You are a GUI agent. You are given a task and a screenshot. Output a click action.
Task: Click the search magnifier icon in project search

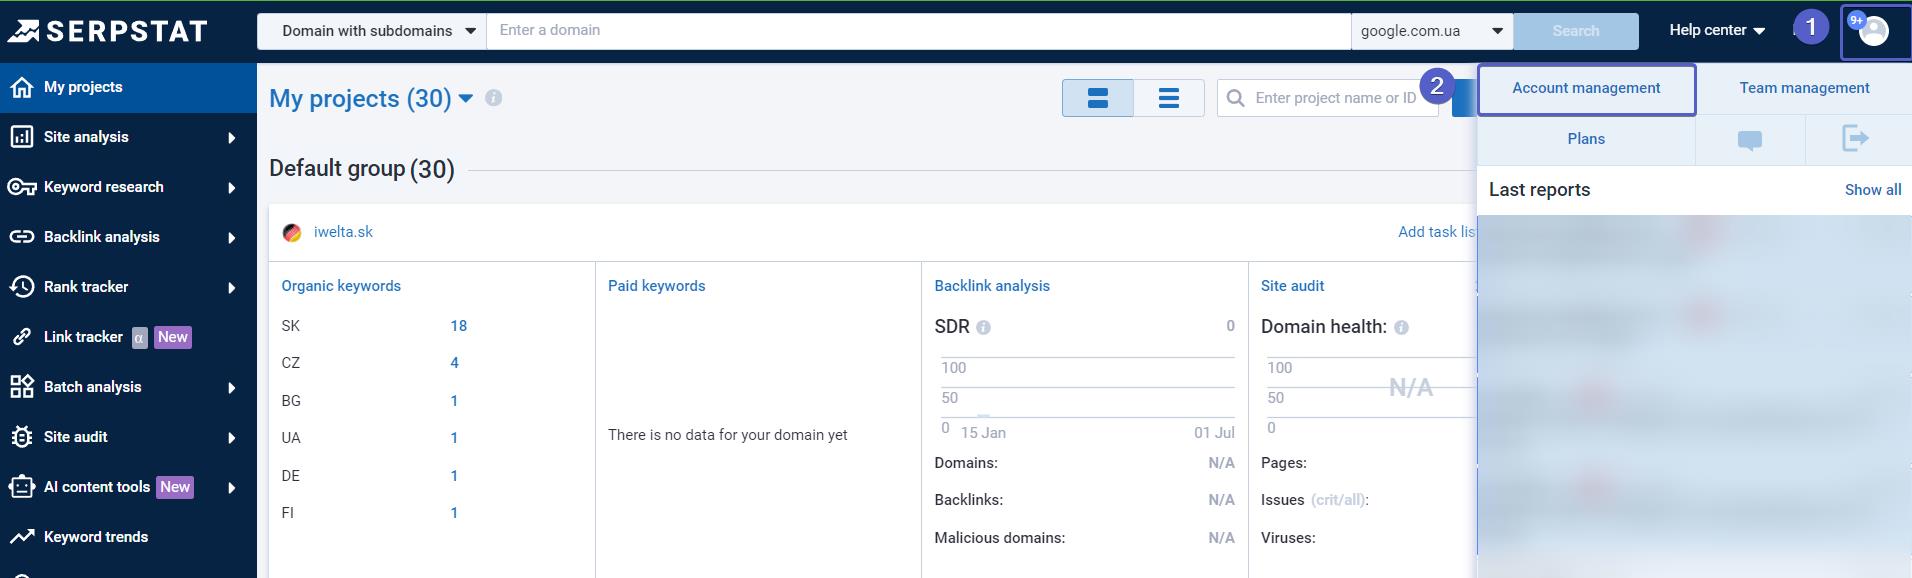[1236, 98]
